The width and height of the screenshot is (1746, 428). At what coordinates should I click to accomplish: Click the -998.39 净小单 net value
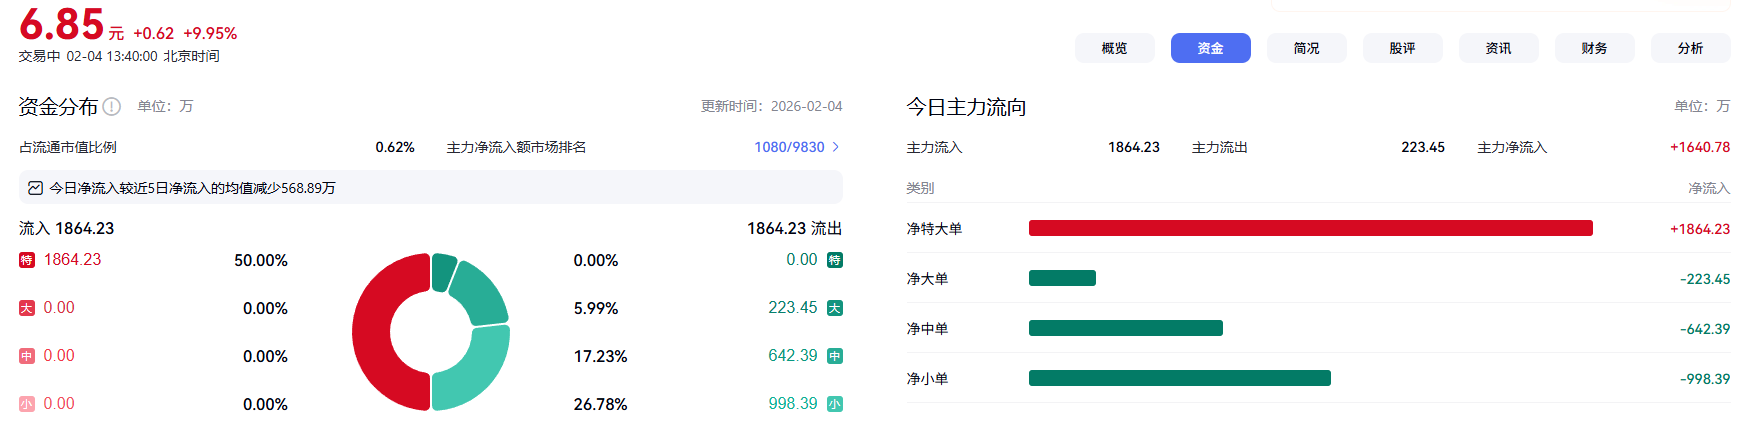point(1705,379)
